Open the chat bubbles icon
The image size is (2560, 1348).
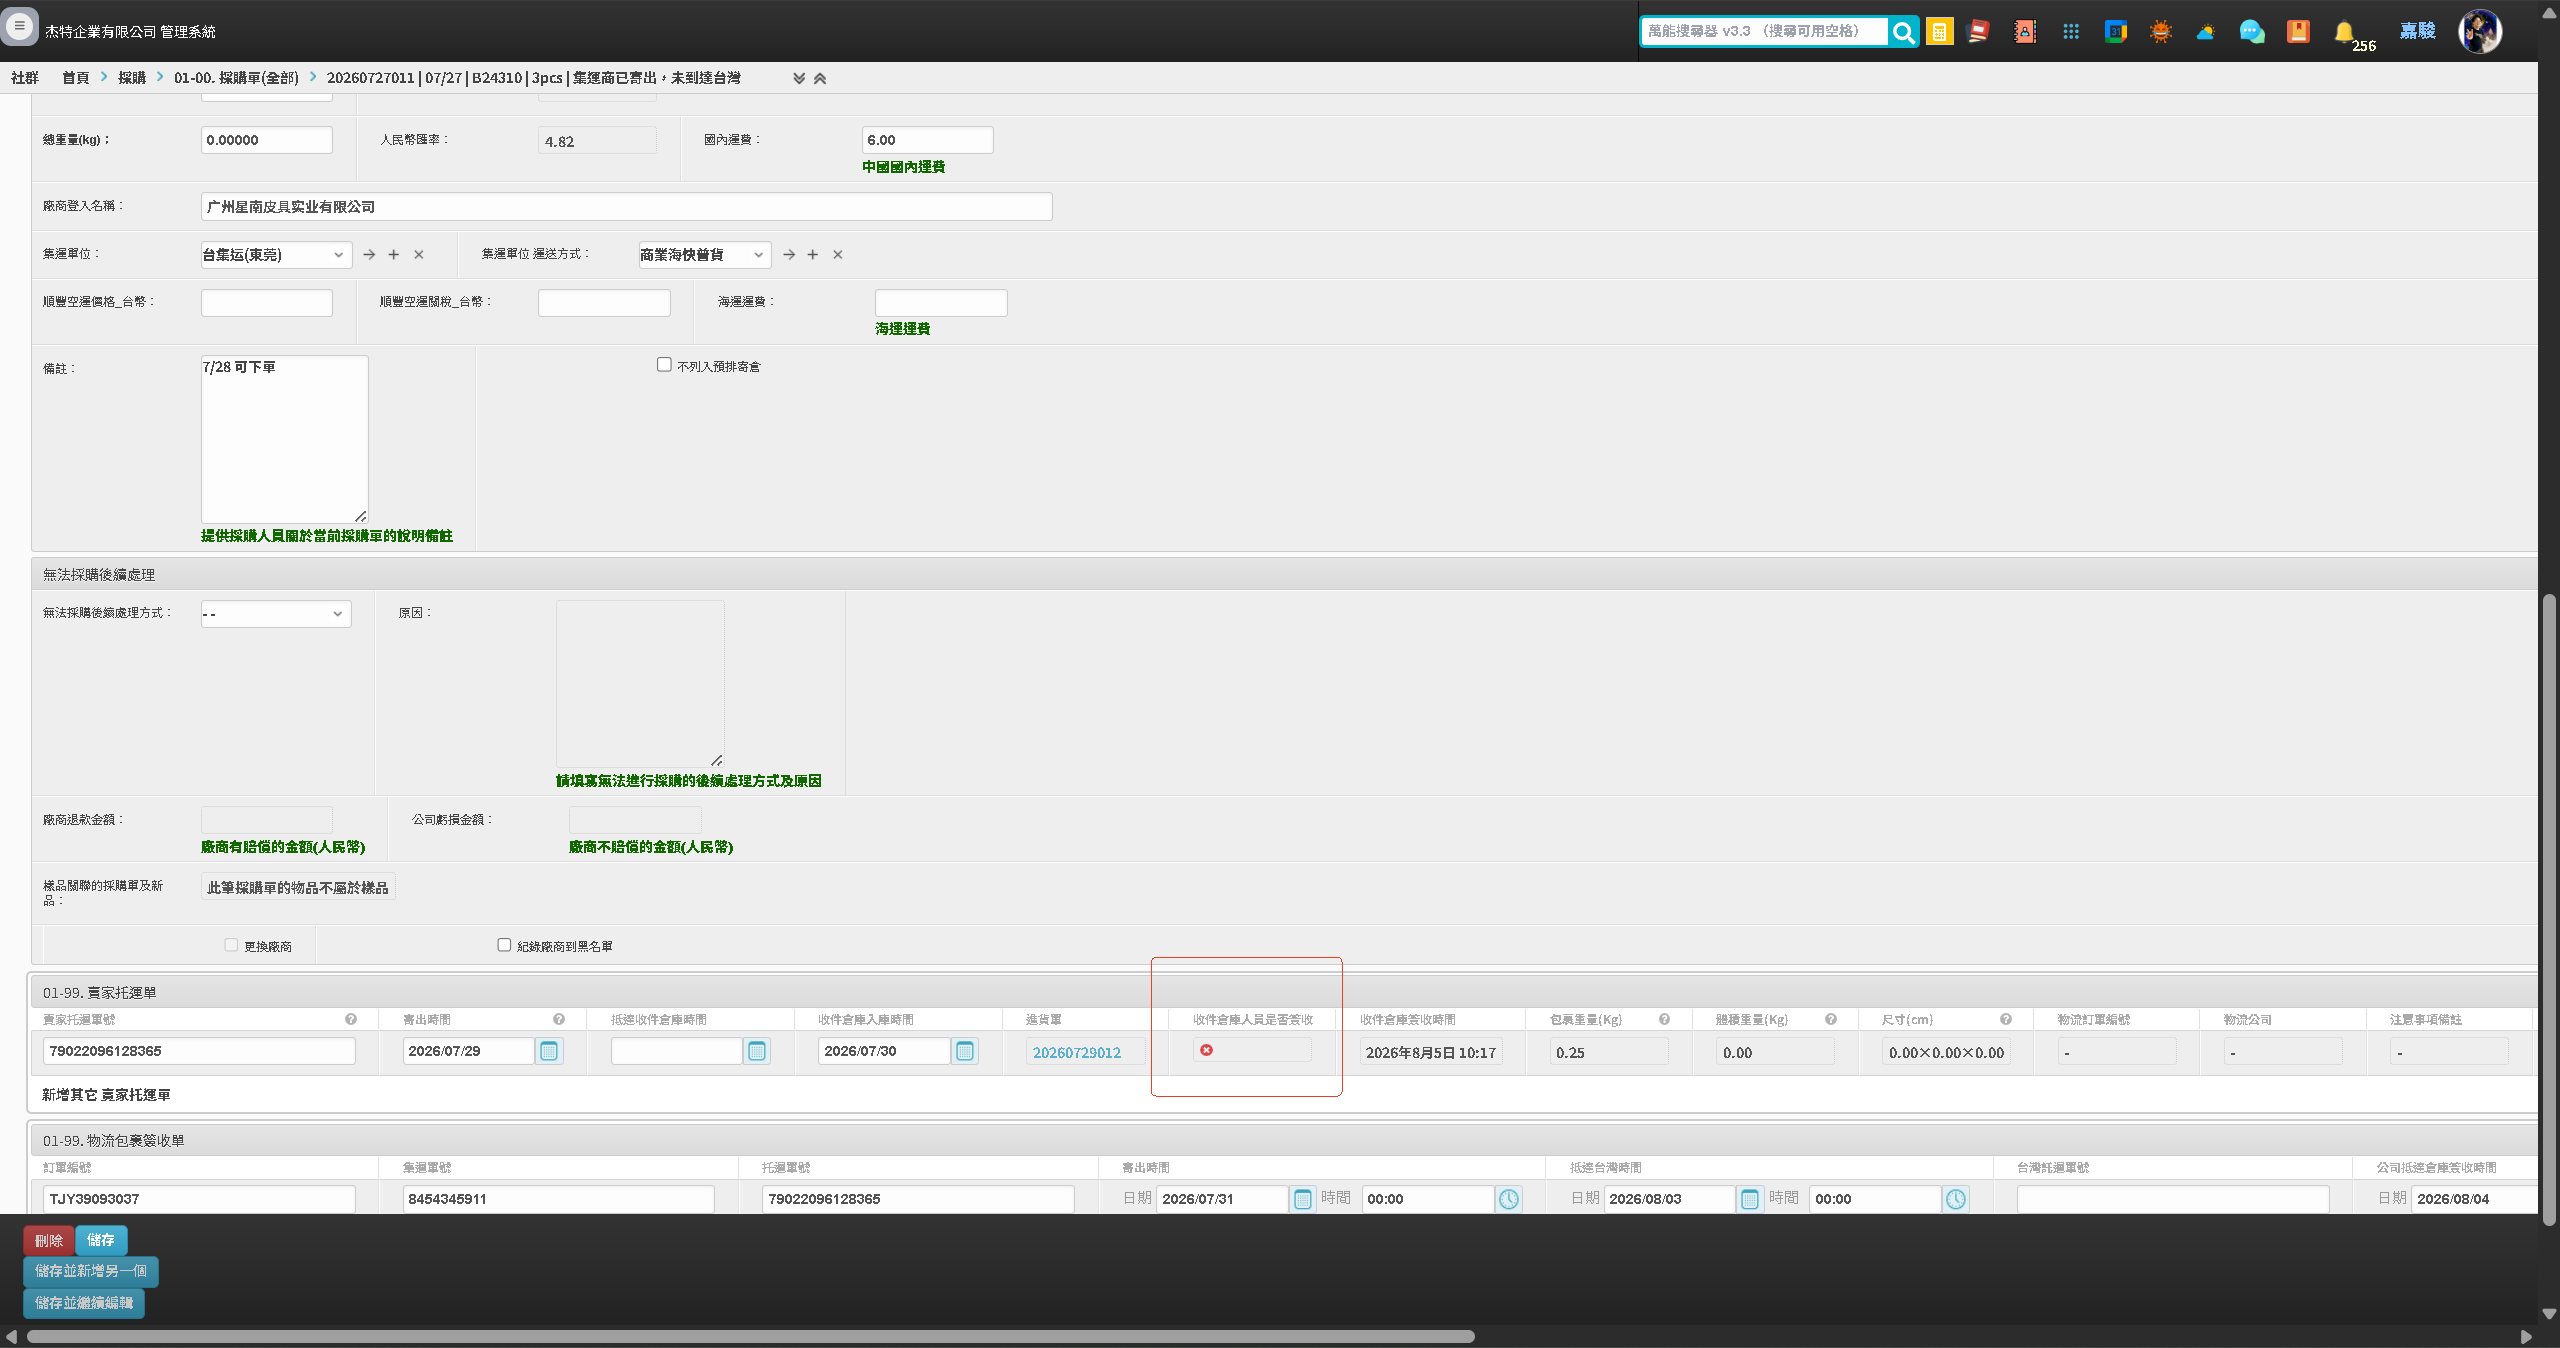[x=2252, y=32]
